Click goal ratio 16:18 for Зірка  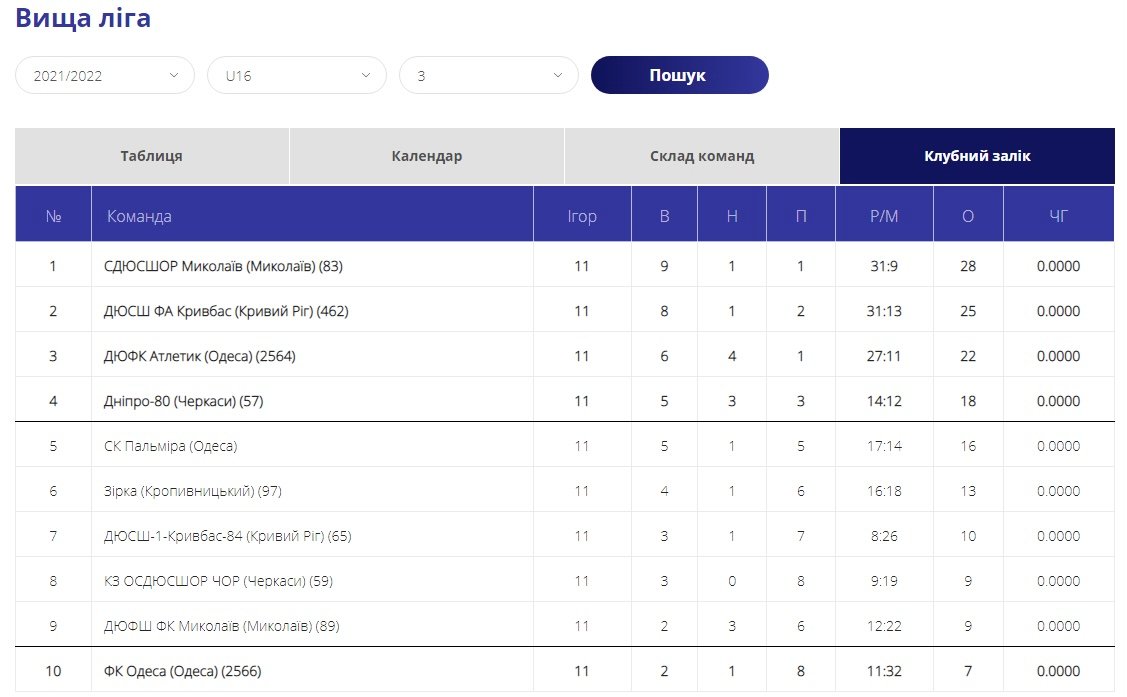click(884, 491)
